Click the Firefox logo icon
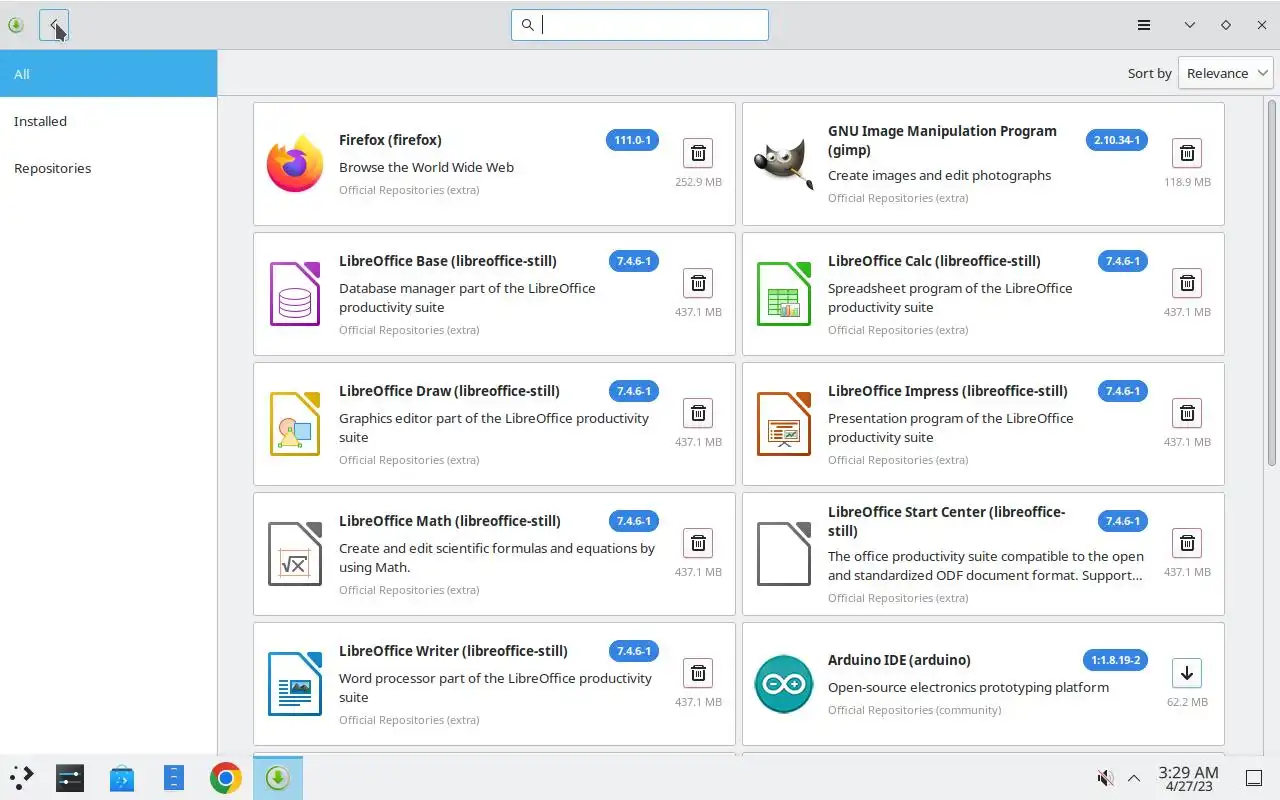Image resolution: width=1280 pixels, height=800 pixels. point(295,164)
